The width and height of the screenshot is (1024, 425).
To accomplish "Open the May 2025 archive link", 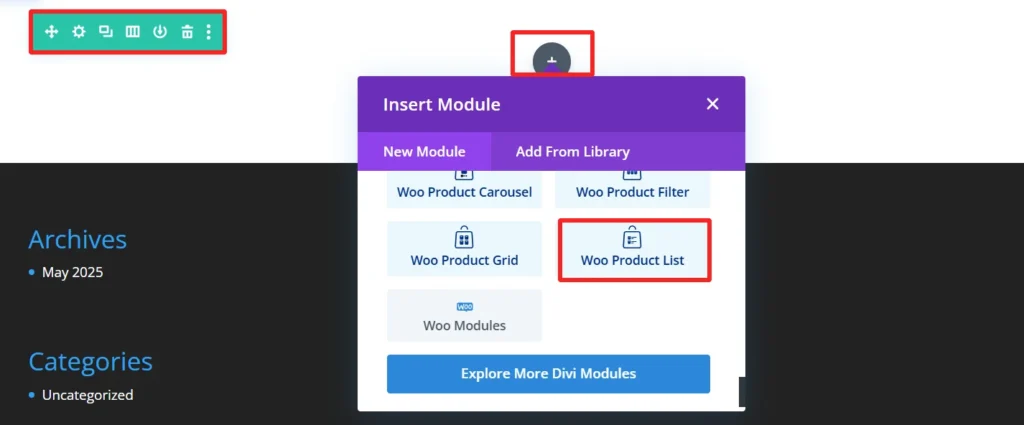I will [x=72, y=272].
